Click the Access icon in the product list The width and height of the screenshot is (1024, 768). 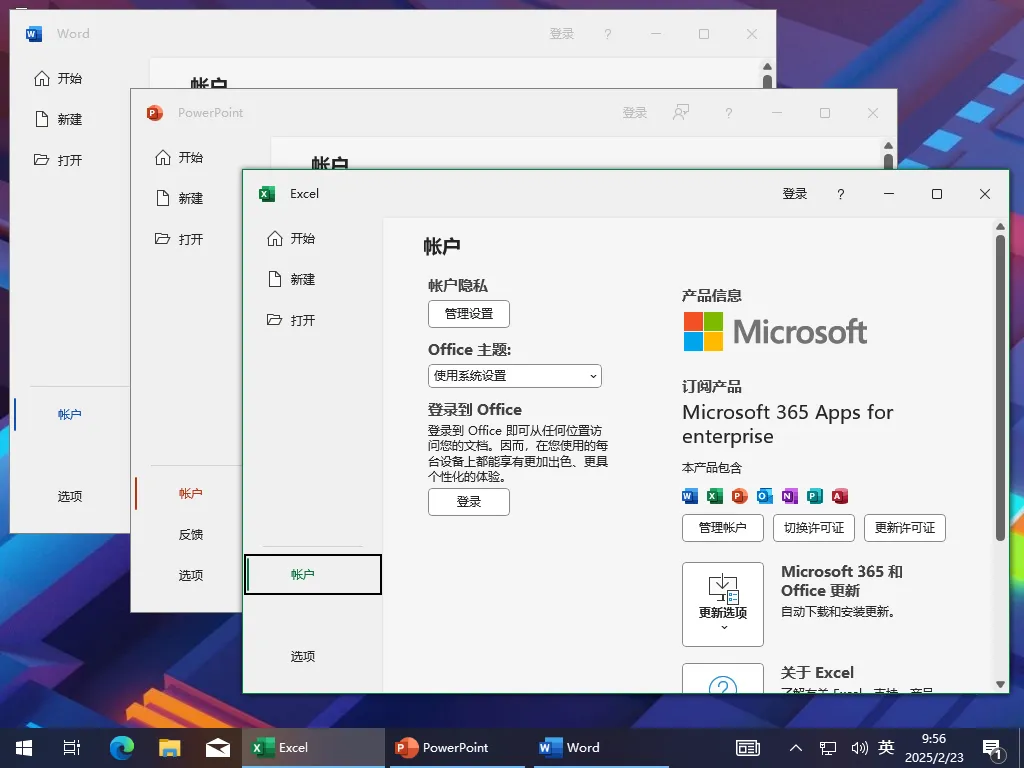click(839, 496)
